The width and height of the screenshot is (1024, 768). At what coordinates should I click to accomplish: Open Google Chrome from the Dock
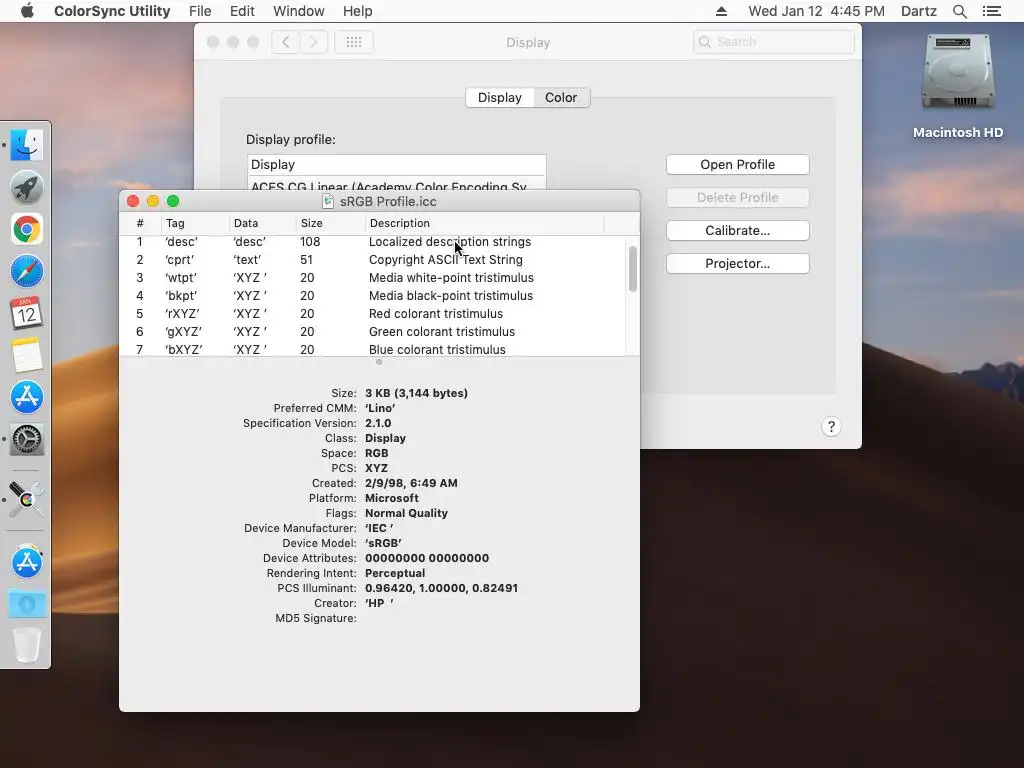click(x=27, y=229)
